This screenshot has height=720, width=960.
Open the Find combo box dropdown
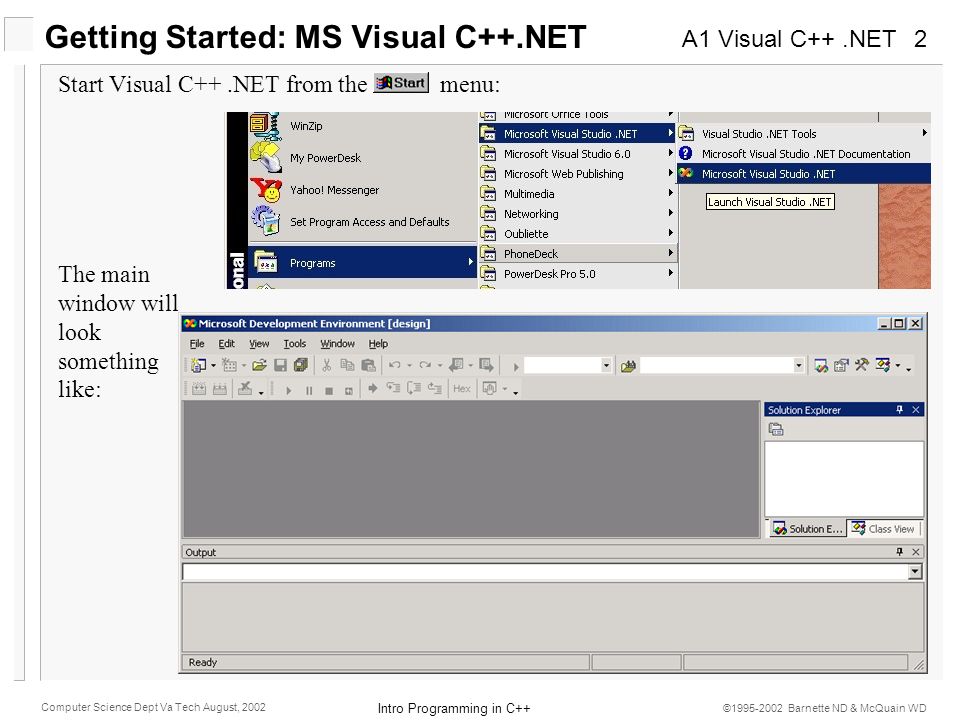tap(798, 366)
